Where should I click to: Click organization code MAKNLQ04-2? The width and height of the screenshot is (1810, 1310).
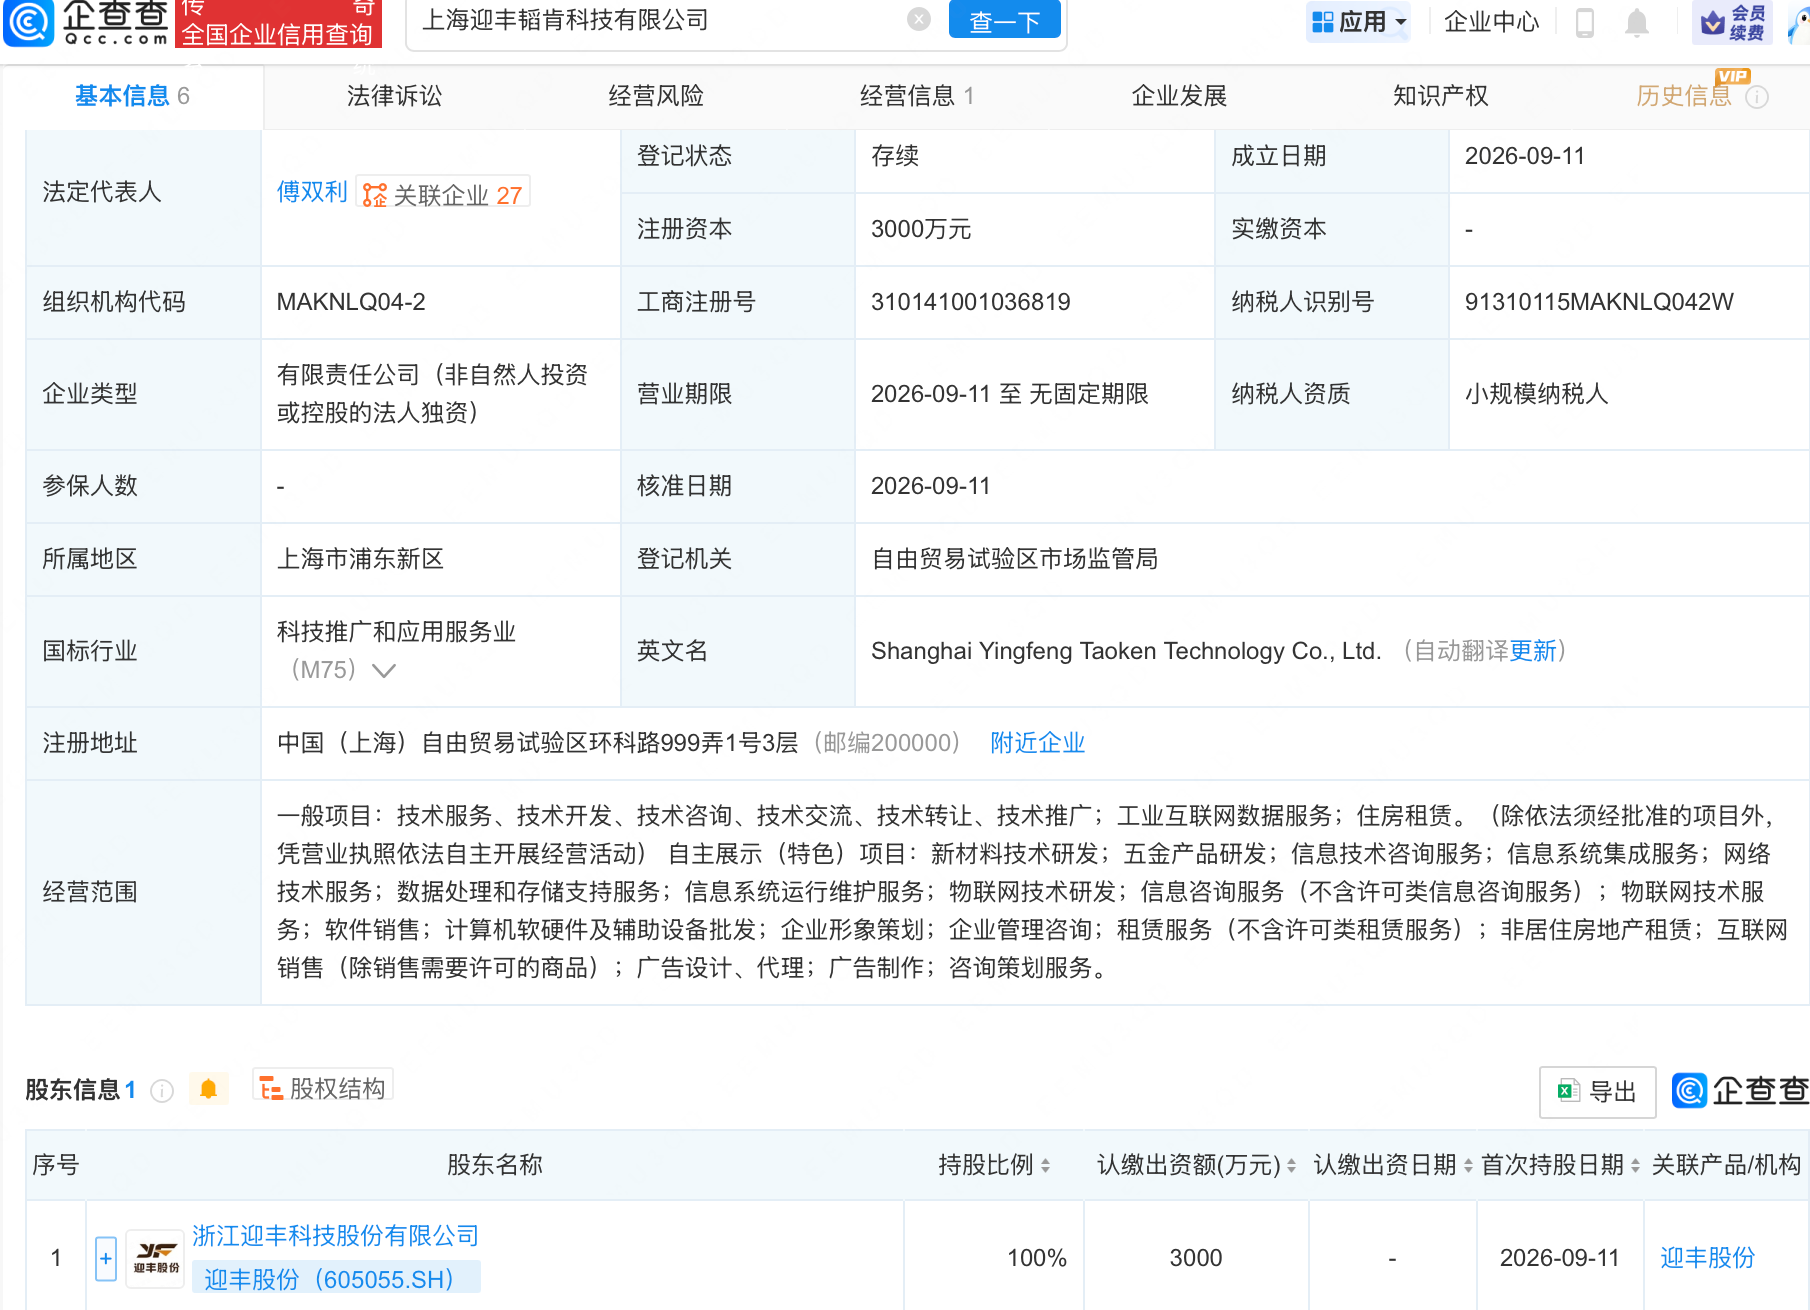351,302
